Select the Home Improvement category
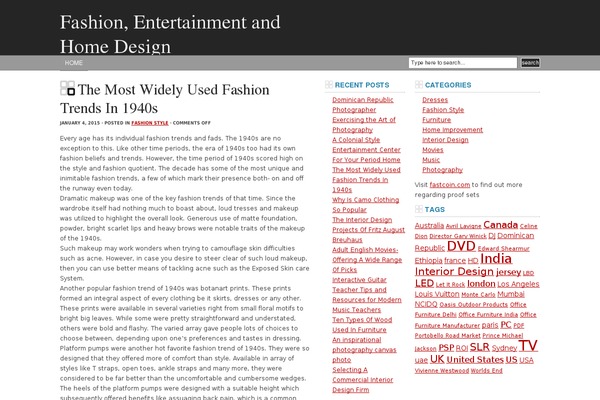600x400 pixels. (x=452, y=129)
